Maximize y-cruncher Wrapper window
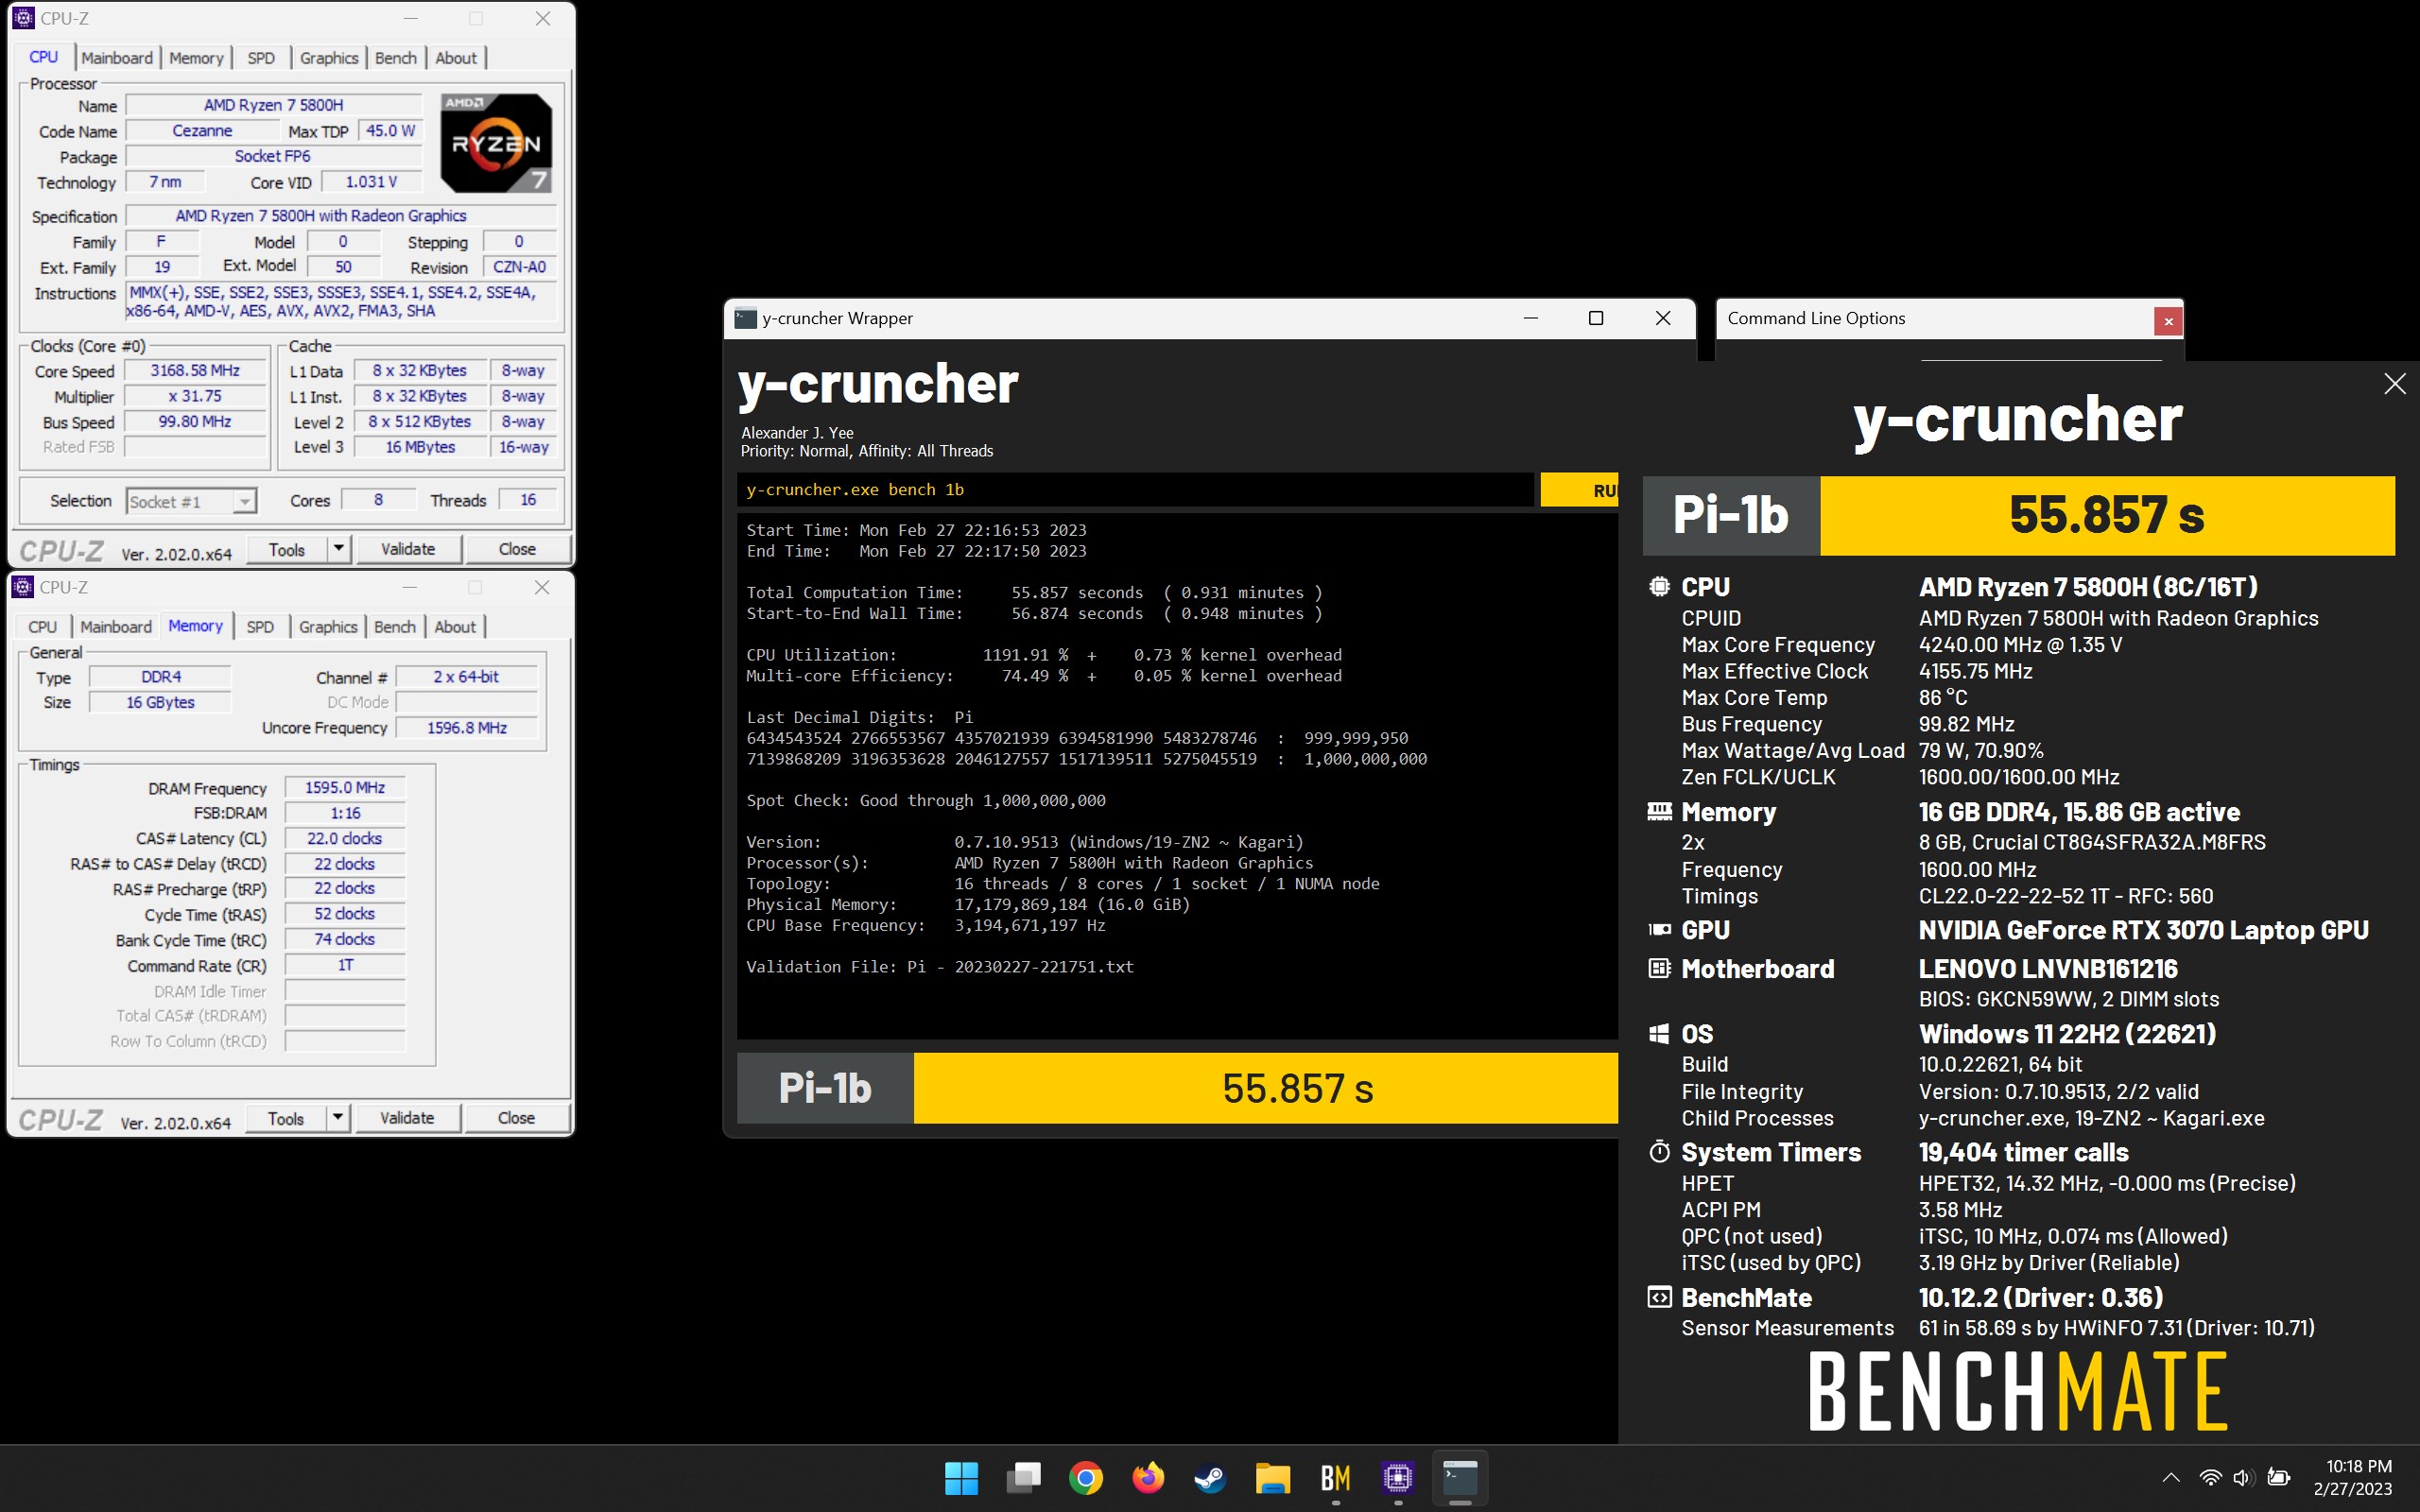2420x1512 pixels. 1596,318
